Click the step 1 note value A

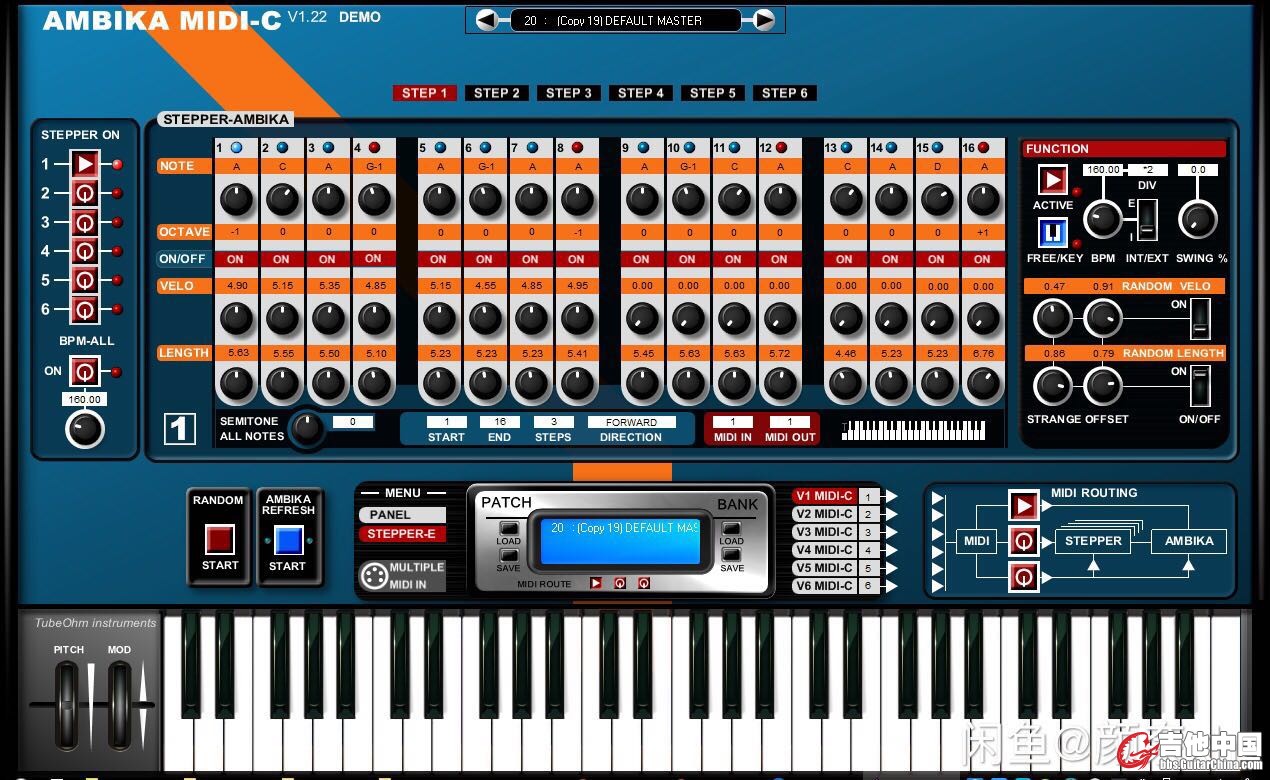coord(236,166)
